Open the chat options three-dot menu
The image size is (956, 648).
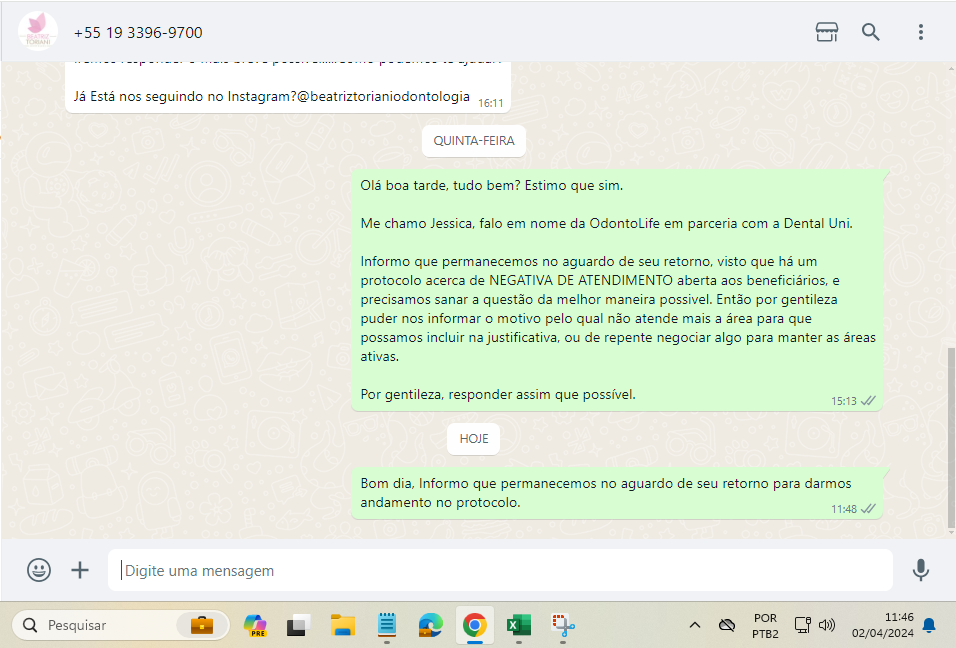point(920,32)
